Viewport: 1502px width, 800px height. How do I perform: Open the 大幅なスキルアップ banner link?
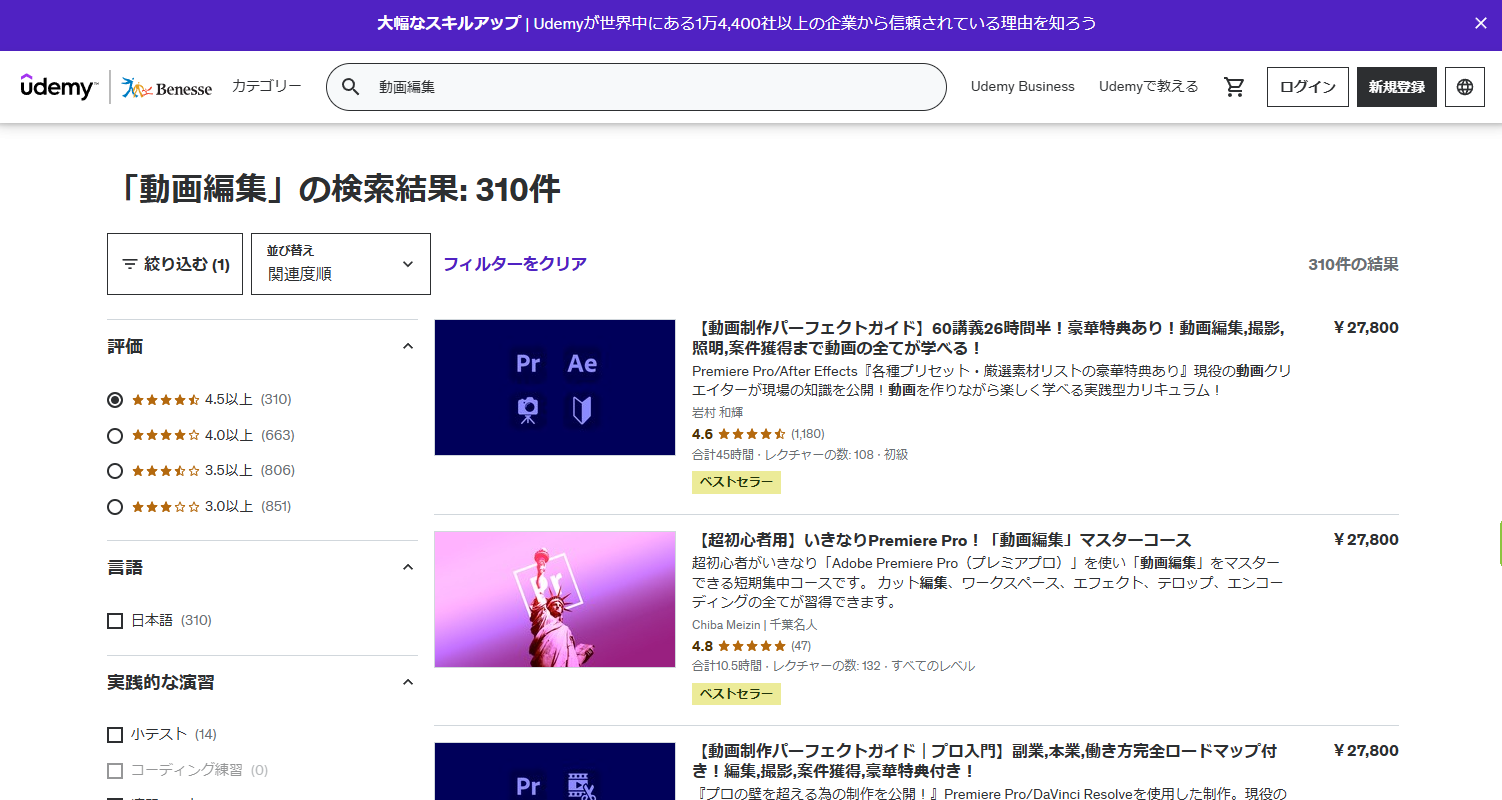[736, 23]
